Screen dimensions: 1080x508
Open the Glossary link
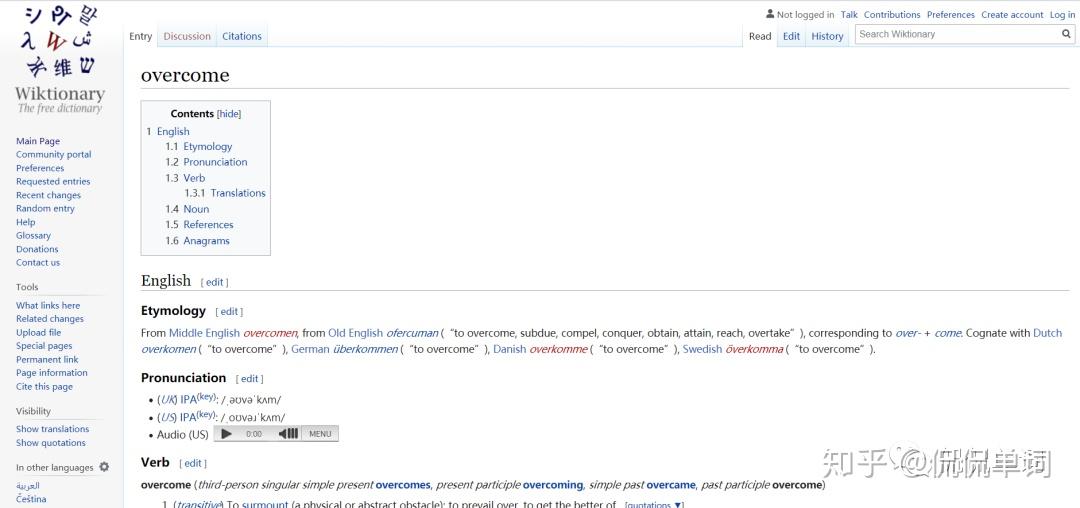(33, 235)
